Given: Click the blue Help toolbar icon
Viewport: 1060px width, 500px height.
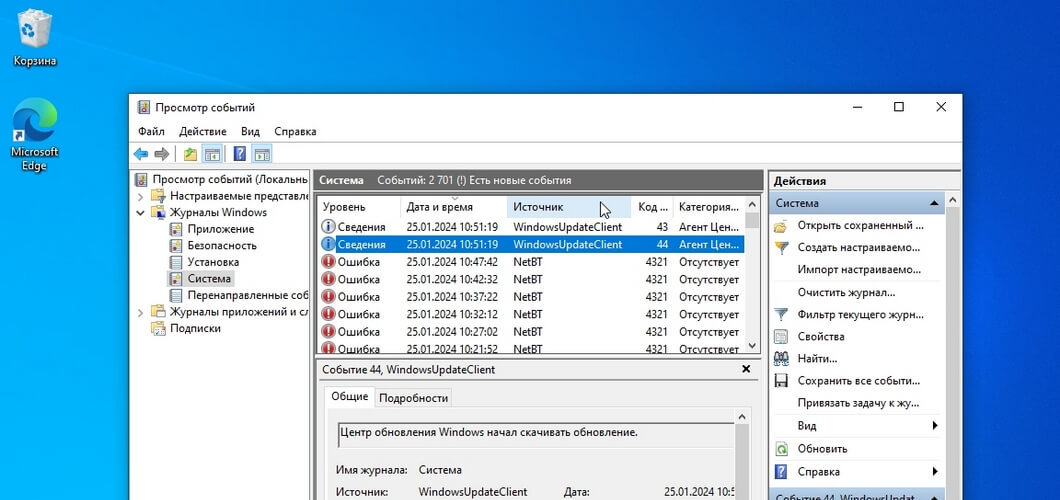Looking at the screenshot, I should [x=240, y=154].
